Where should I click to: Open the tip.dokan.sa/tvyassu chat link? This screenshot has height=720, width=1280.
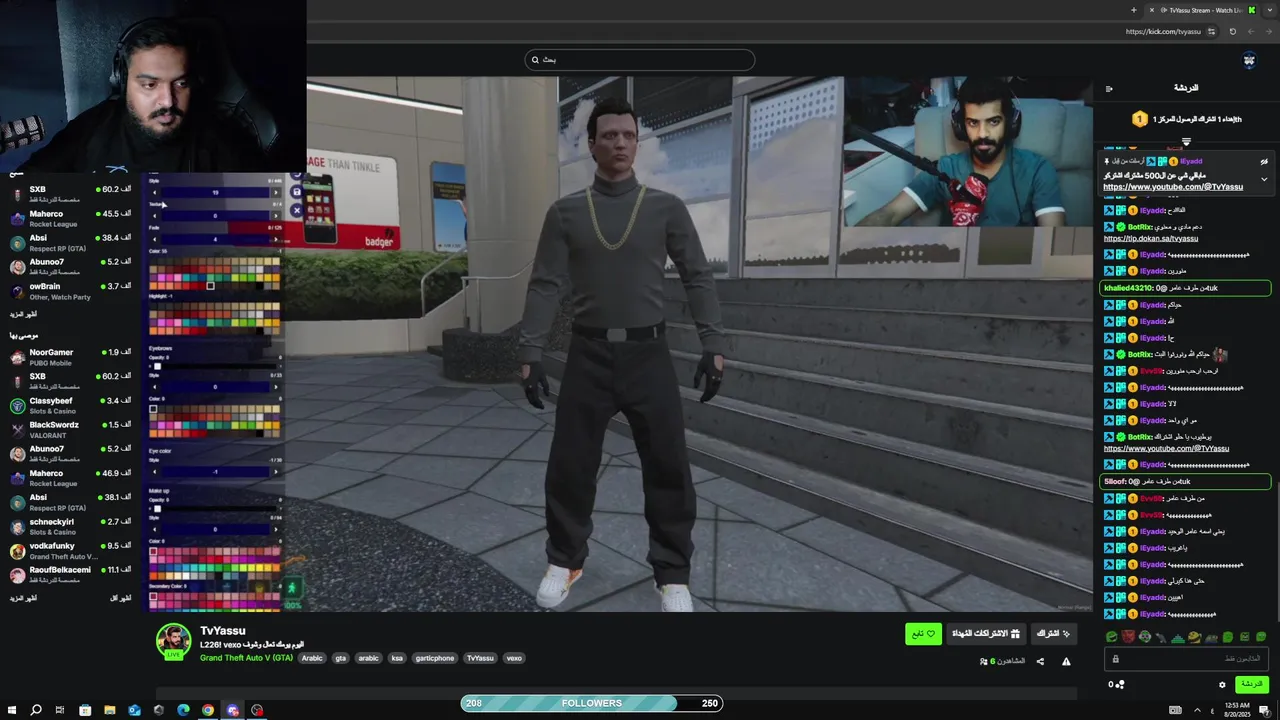1151,239
